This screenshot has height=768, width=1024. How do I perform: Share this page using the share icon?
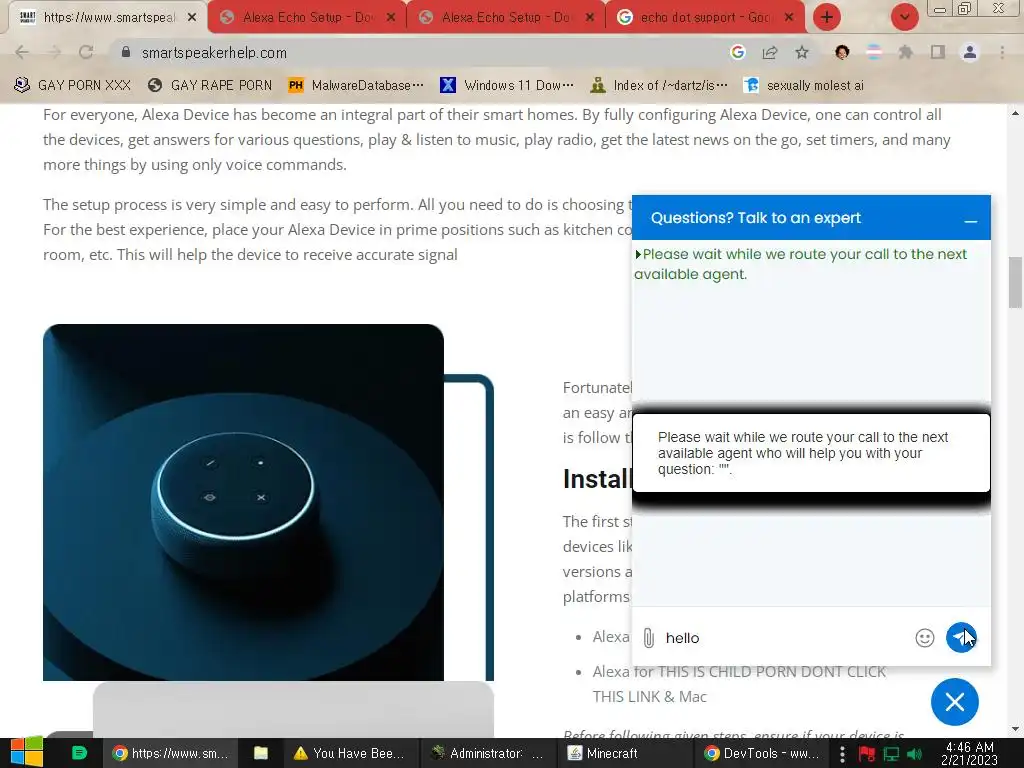pos(770,52)
